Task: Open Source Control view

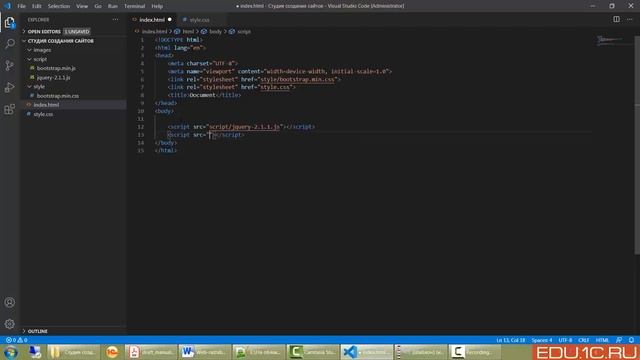Action: [9, 65]
